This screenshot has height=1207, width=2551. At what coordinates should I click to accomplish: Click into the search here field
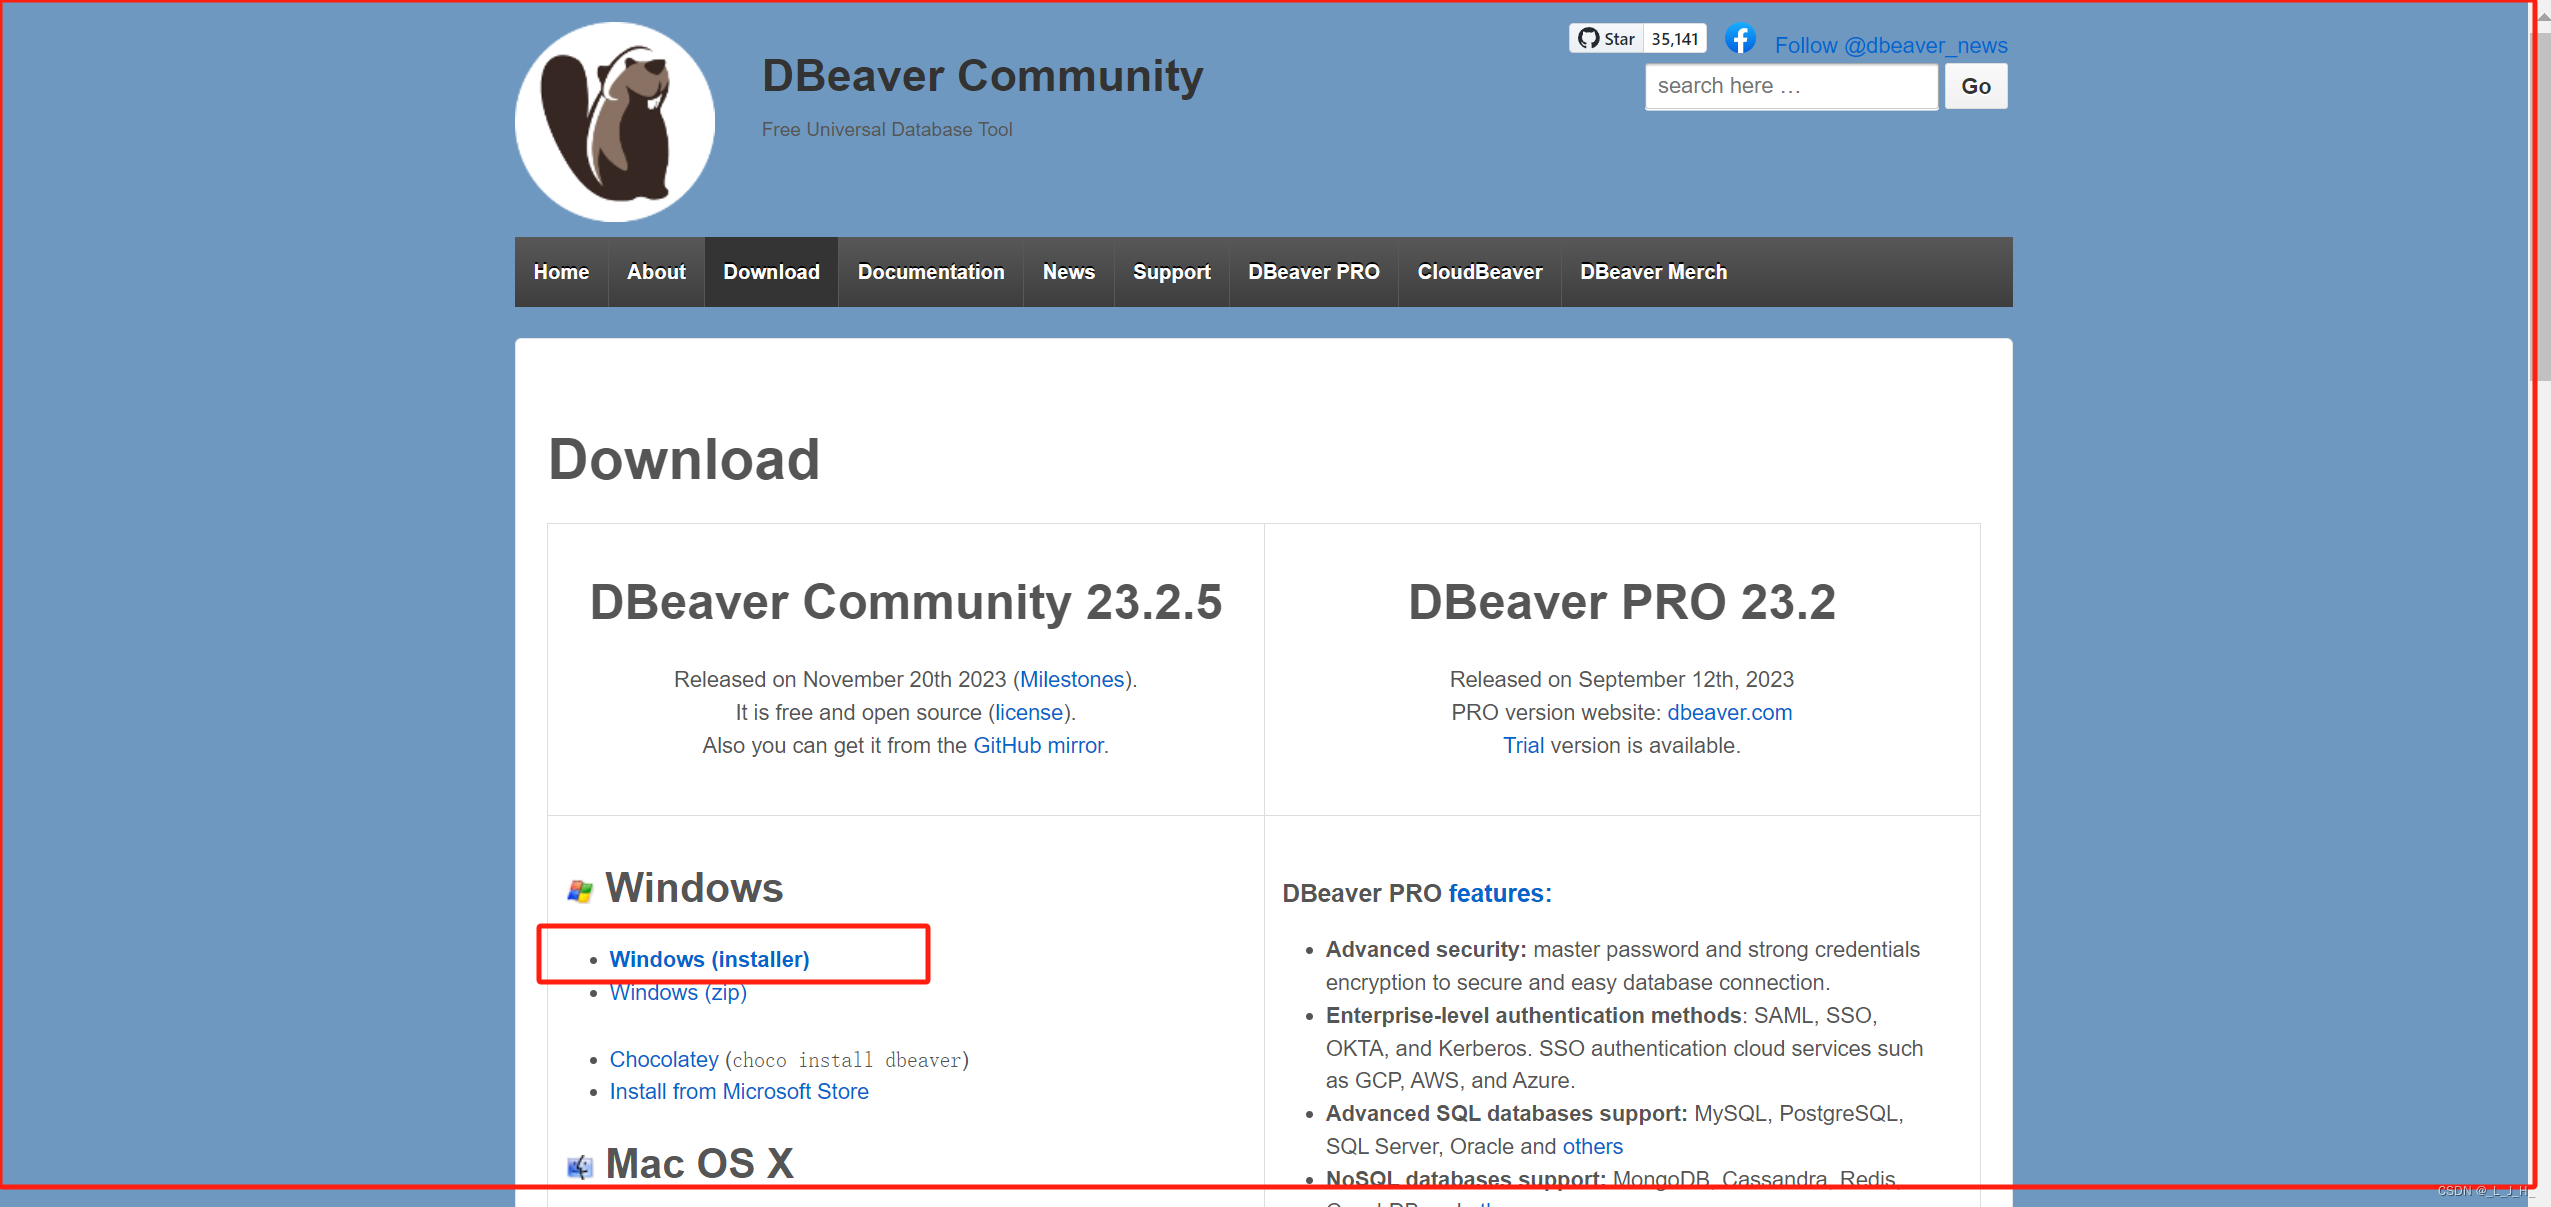click(x=1790, y=86)
